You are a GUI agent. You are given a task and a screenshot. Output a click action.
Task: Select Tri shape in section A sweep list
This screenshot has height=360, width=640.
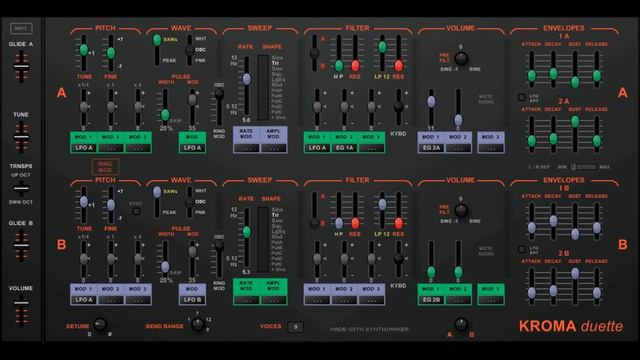(275, 63)
